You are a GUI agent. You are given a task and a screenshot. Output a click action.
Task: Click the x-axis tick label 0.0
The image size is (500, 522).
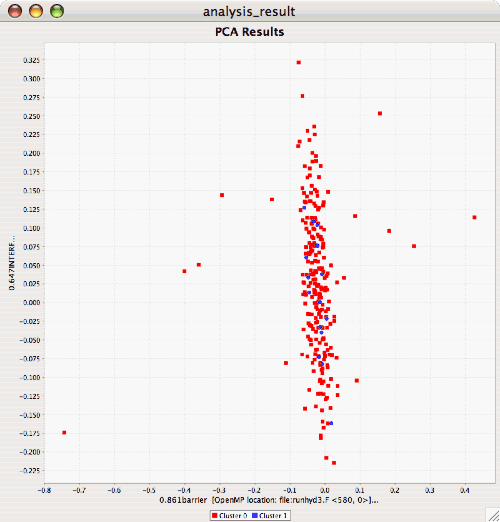(x=325, y=491)
